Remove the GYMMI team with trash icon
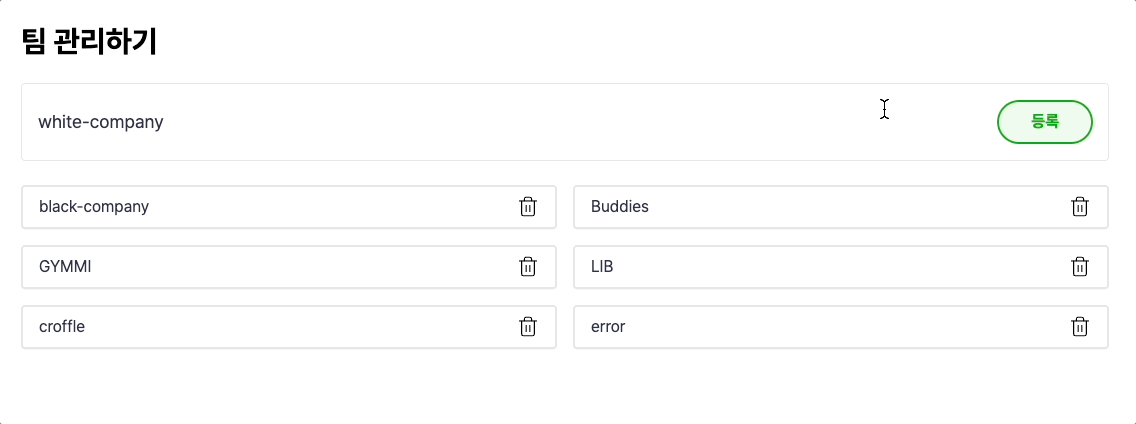This screenshot has height=424, width=1136. [528, 267]
